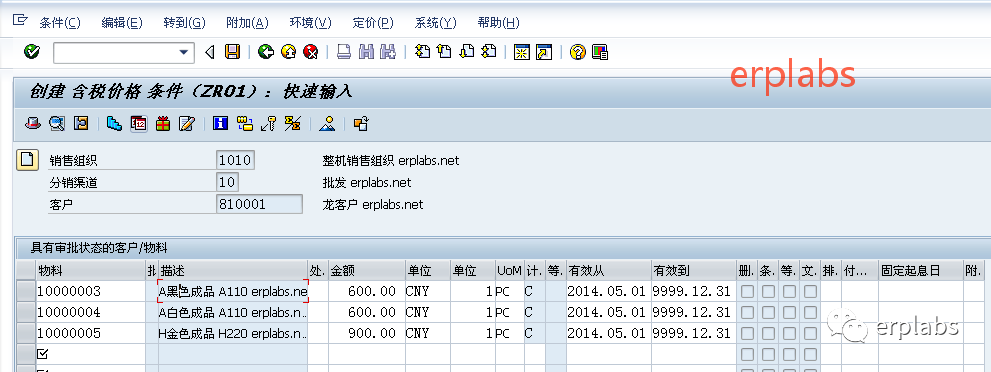This screenshot has width=991, height=372.
Task: Go to the Last Page icon
Action: click(x=489, y=52)
